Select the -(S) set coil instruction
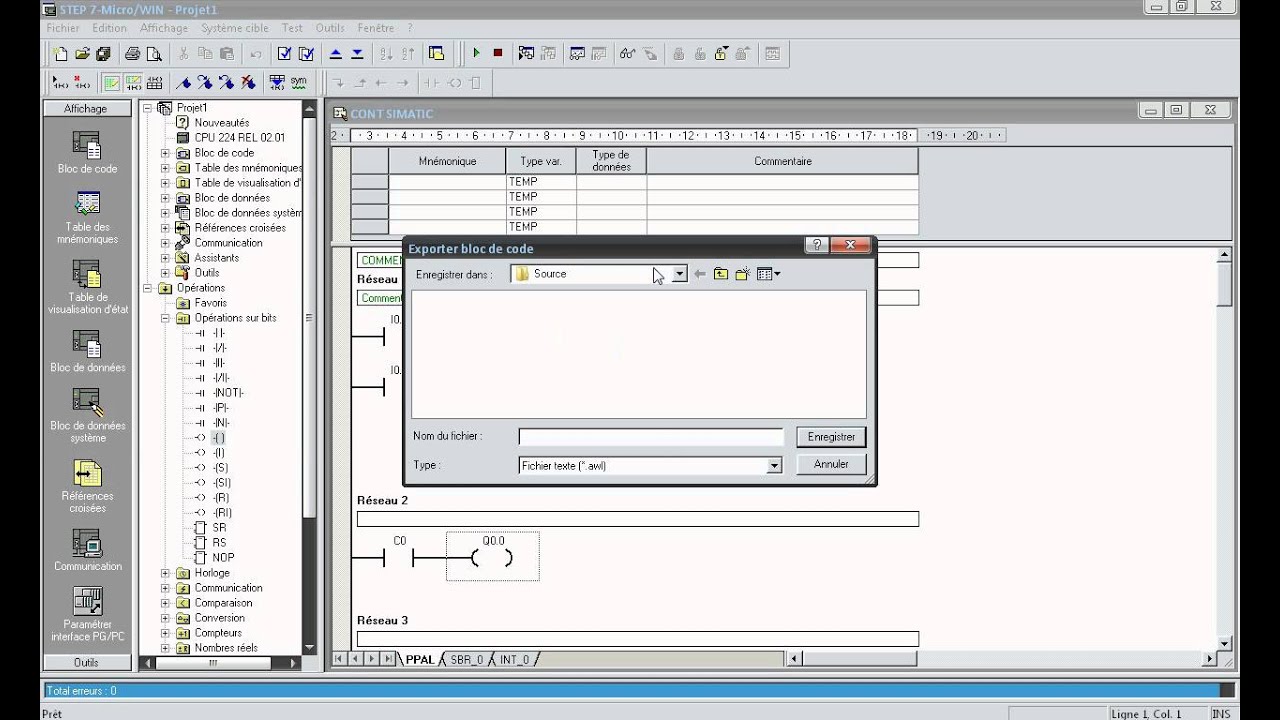The height and width of the screenshot is (720, 1280). (220, 468)
